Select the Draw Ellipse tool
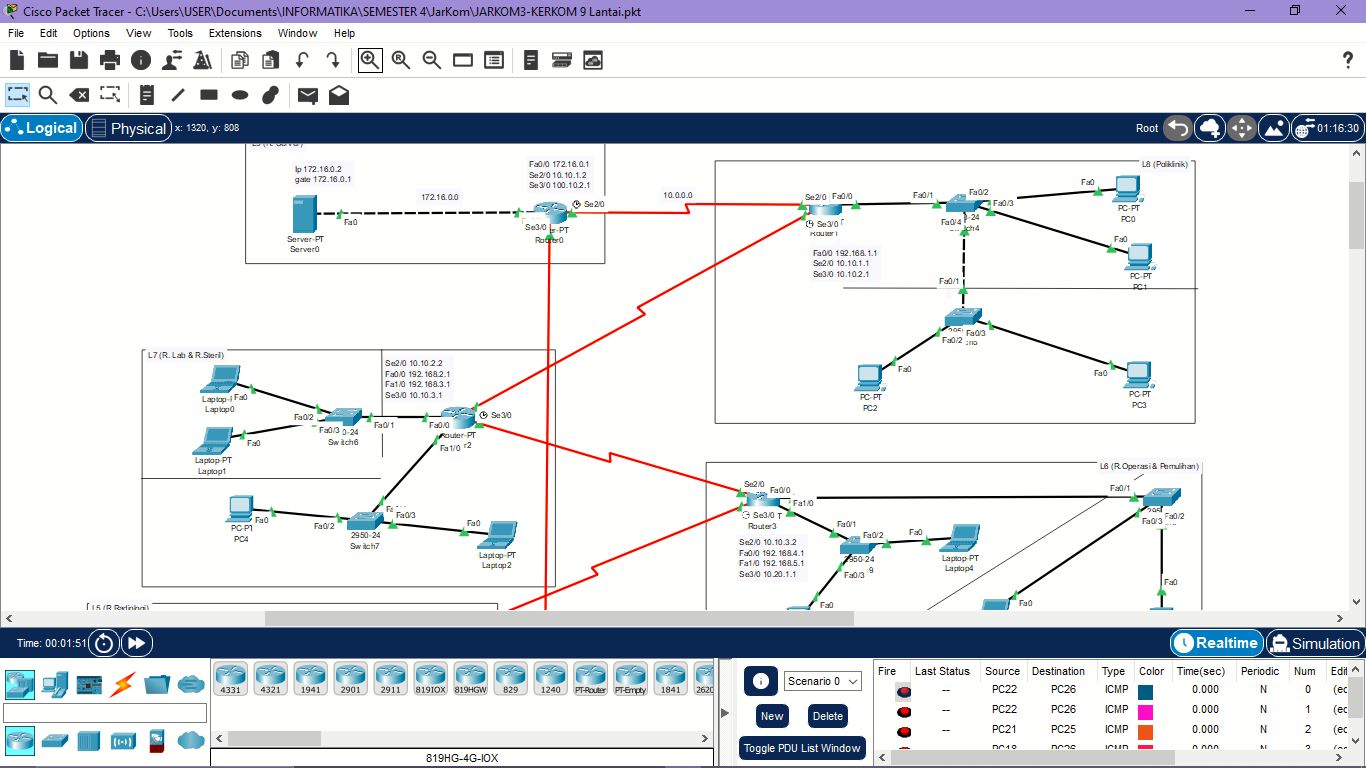The image size is (1366, 768). tap(240, 95)
